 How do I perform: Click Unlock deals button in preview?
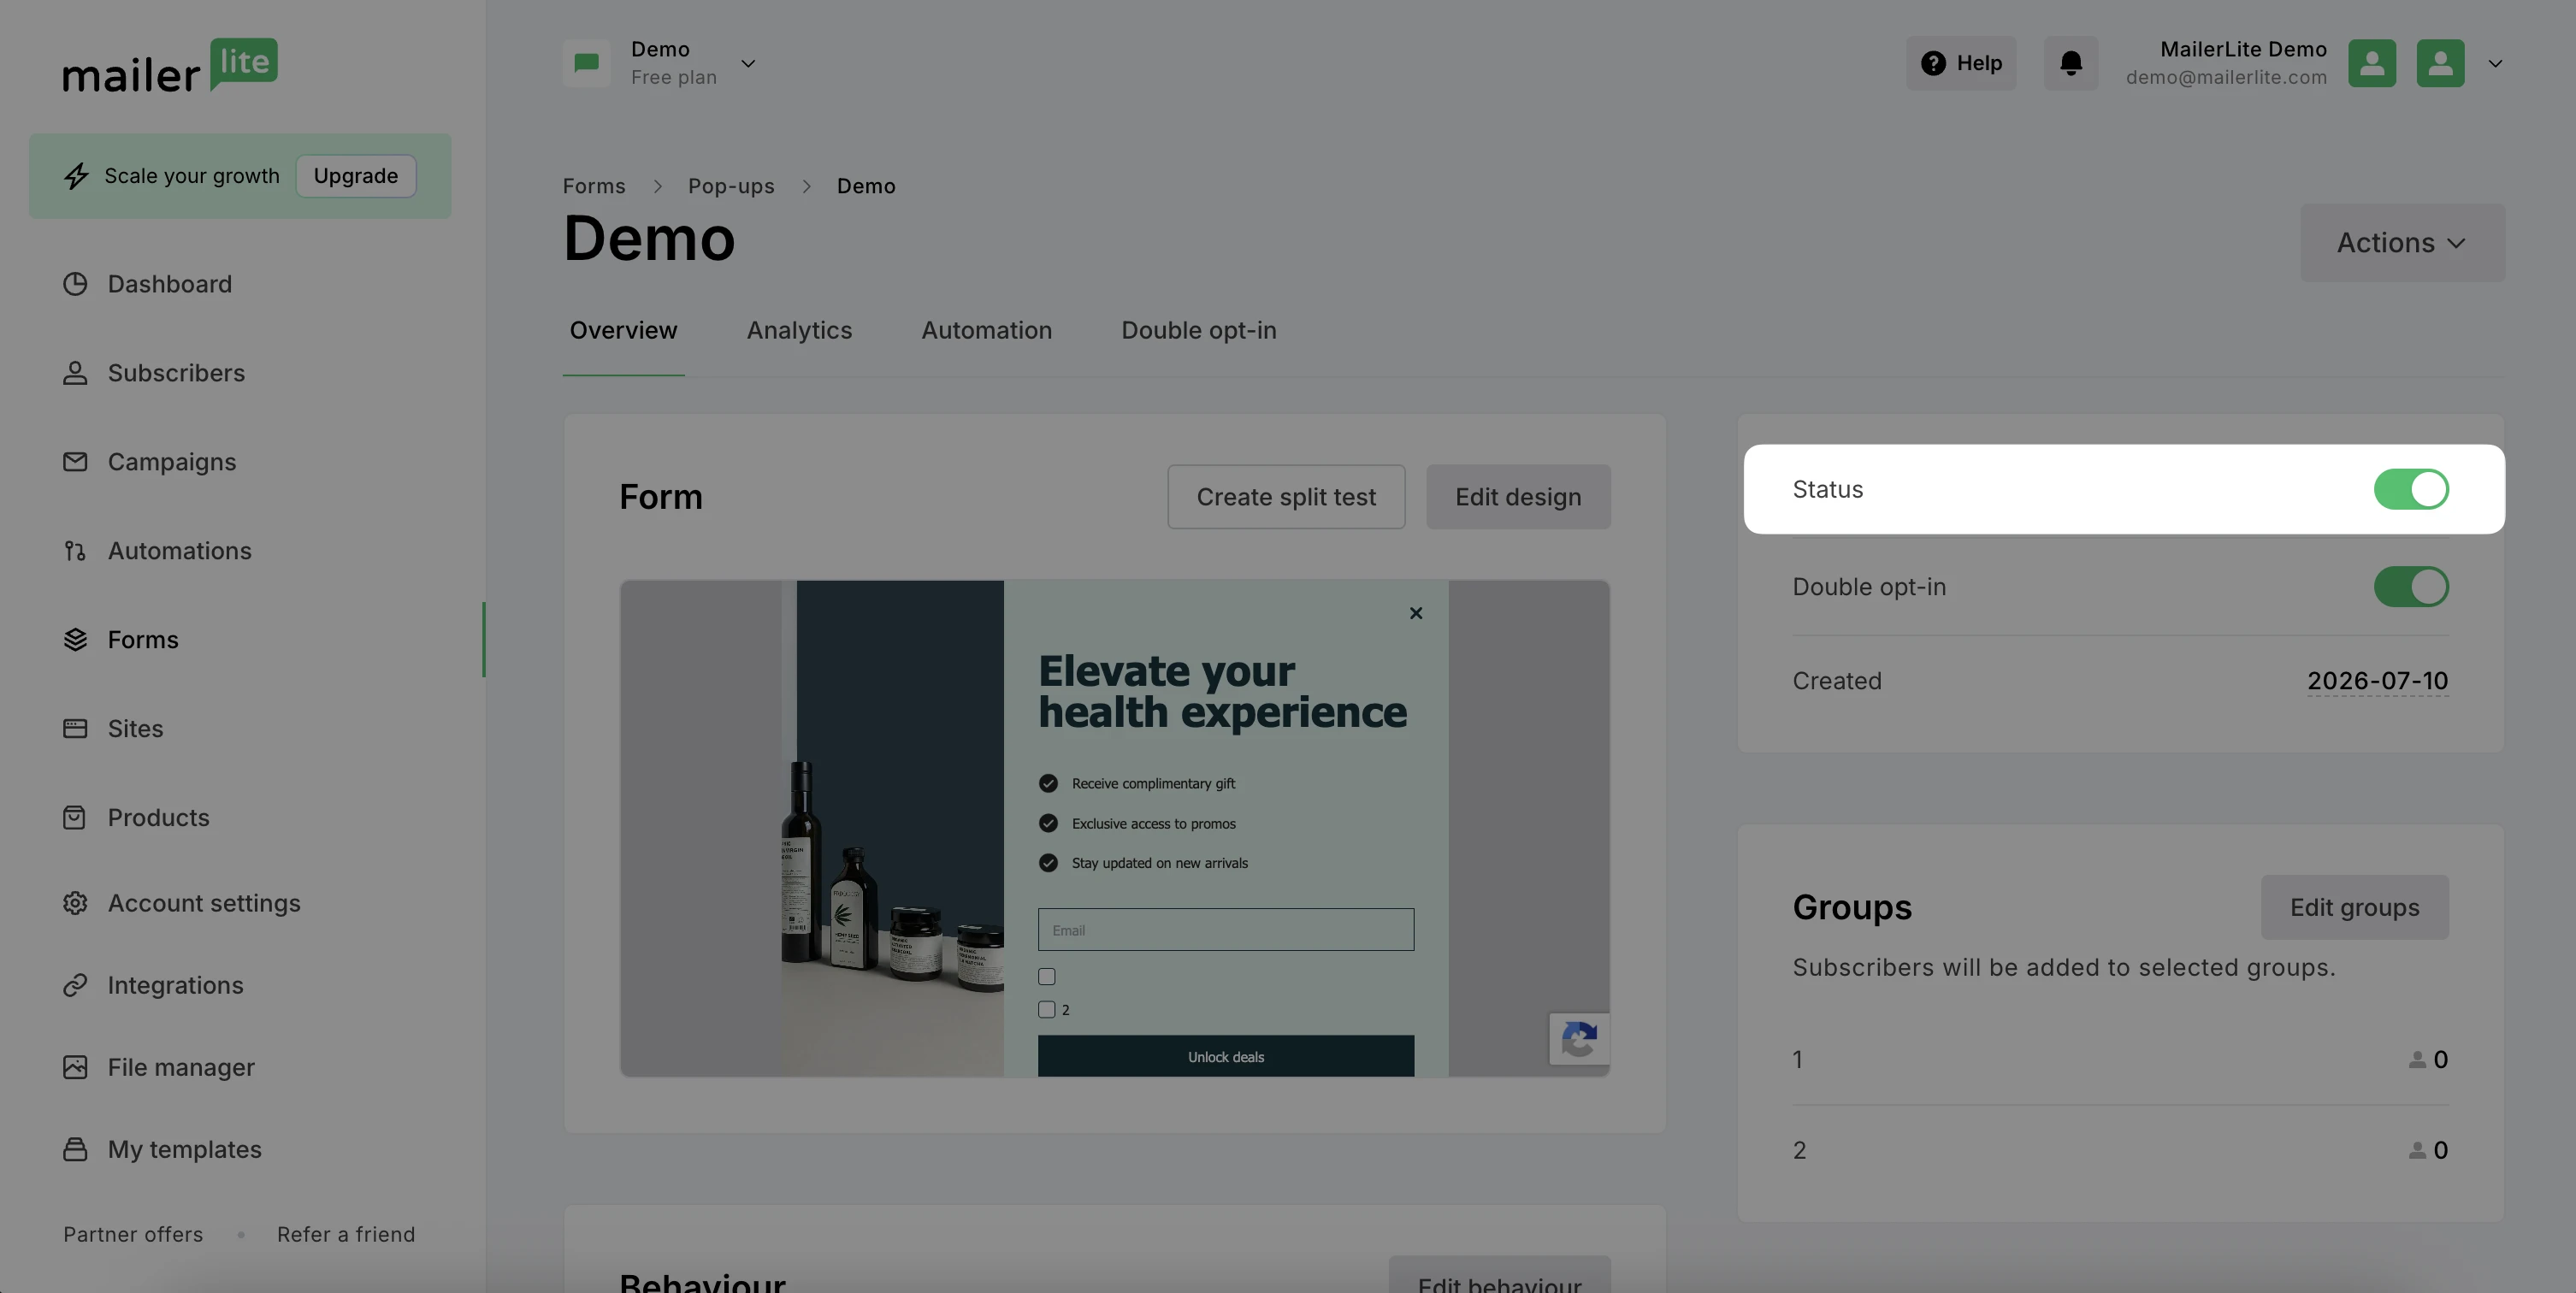pos(1226,1057)
